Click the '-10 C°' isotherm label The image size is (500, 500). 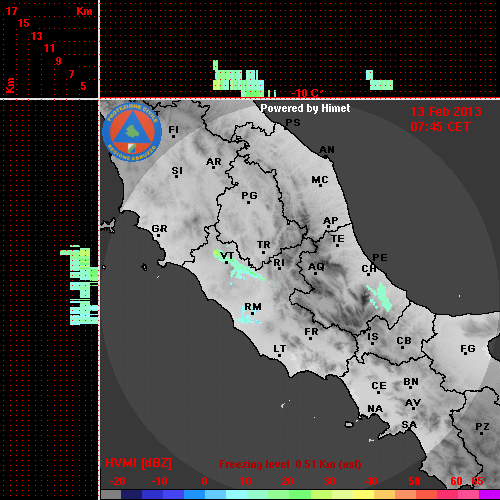click(x=307, y=93)
